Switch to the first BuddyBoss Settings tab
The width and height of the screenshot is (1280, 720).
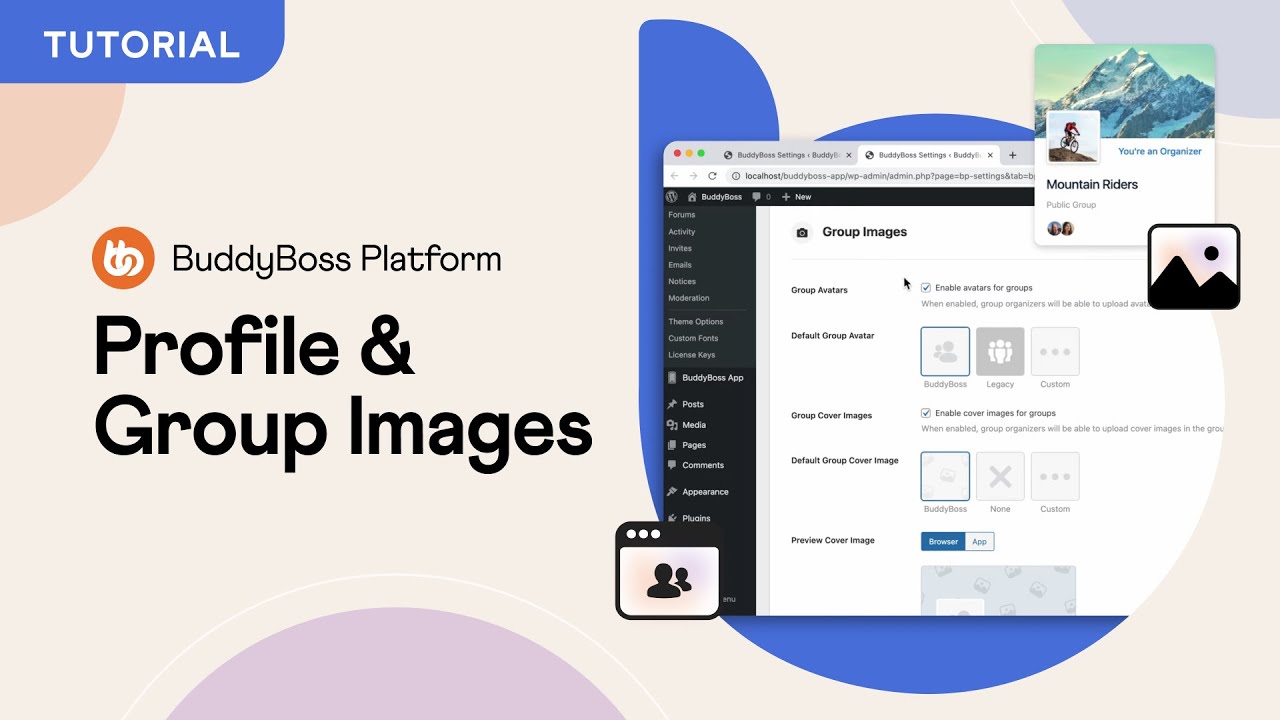click(x=786, y=155)
